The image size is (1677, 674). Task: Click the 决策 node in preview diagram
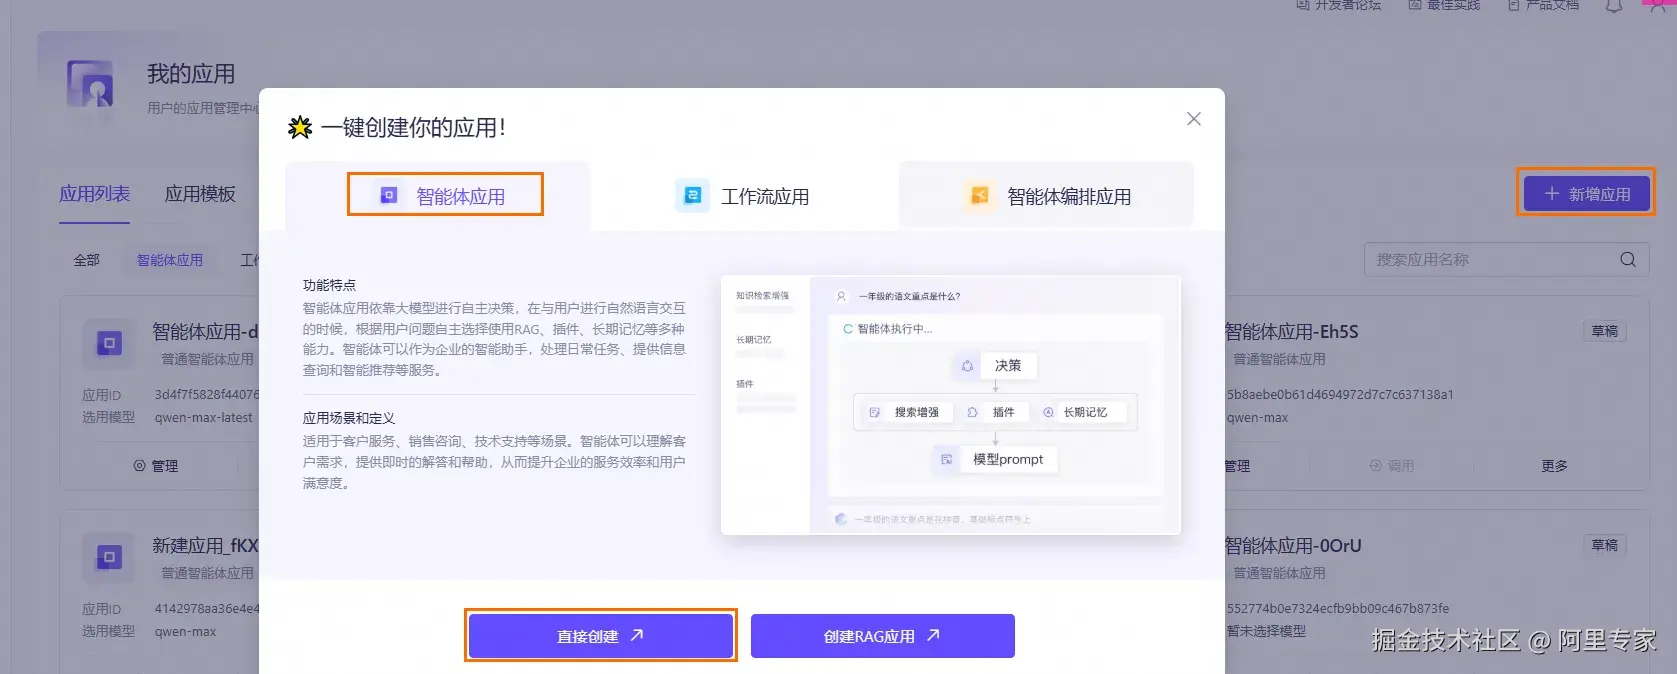[x=994, y=366]
